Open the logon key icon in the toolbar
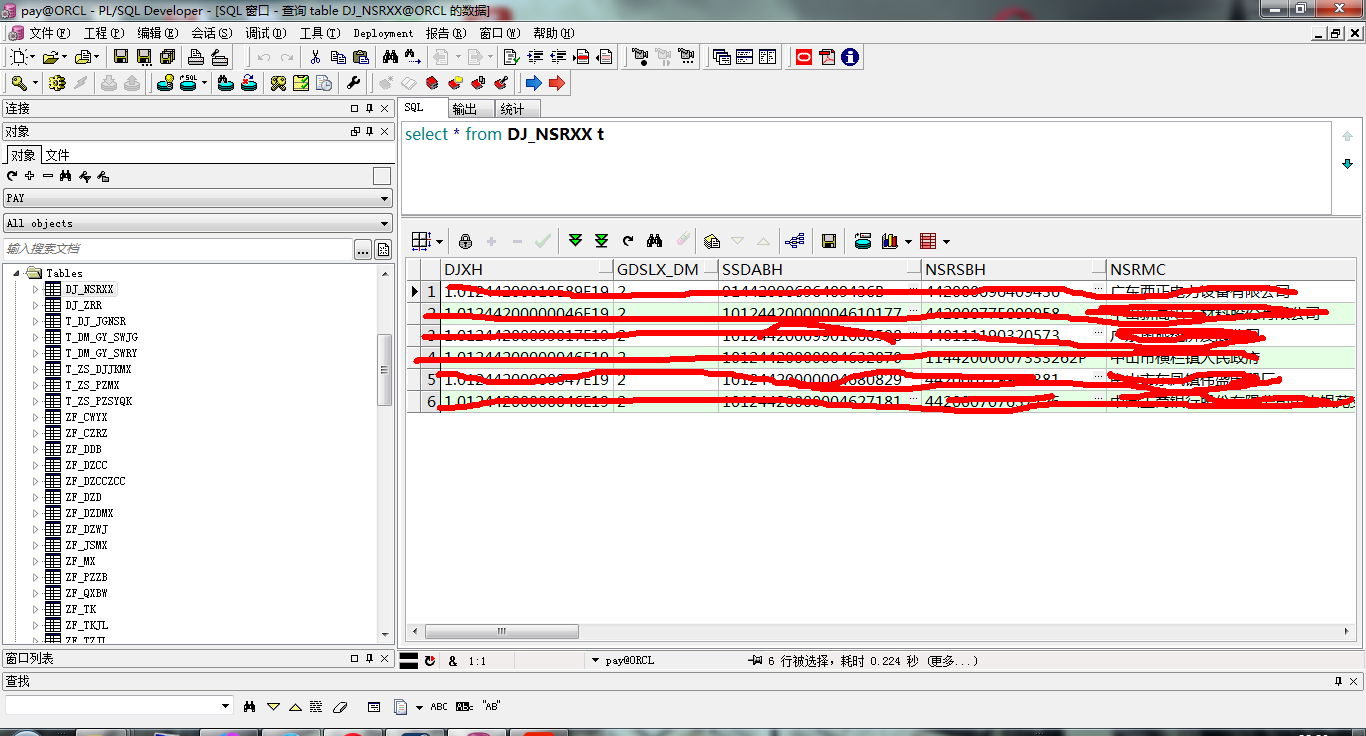This screenshot has height=736, width=1366. click(19, 83)
